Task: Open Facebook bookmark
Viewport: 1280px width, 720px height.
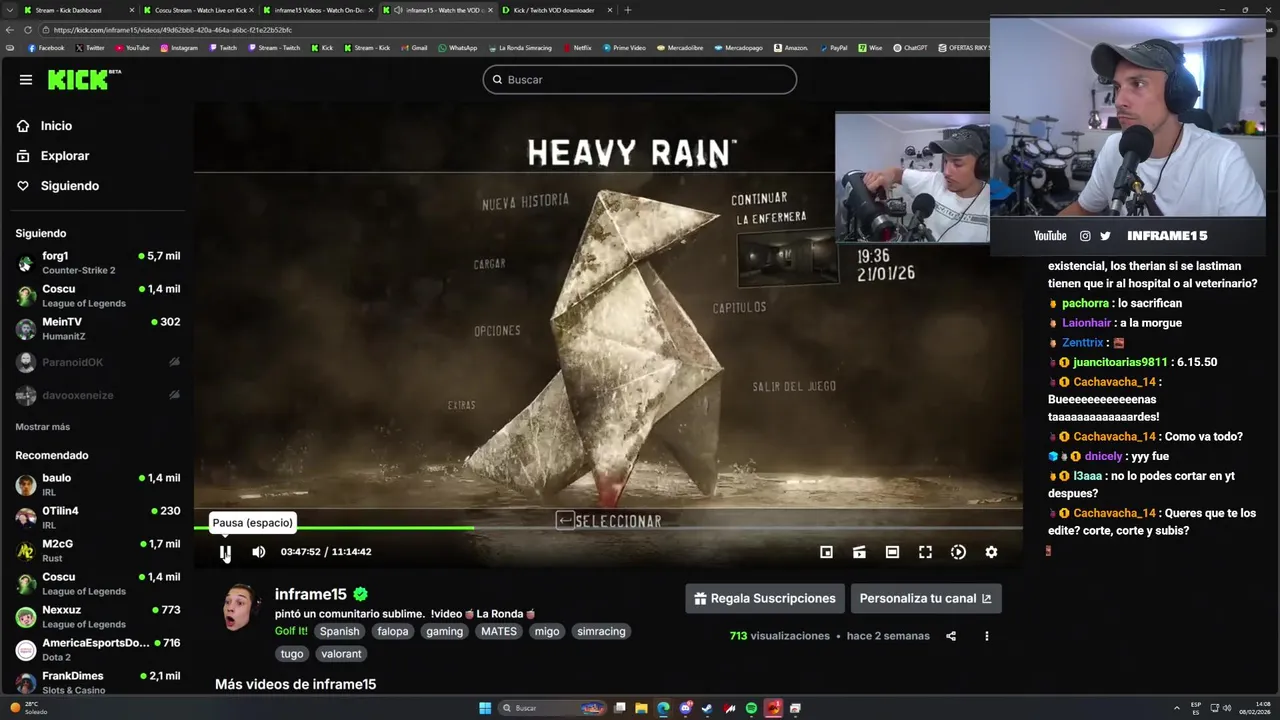Action: (46, 48)
